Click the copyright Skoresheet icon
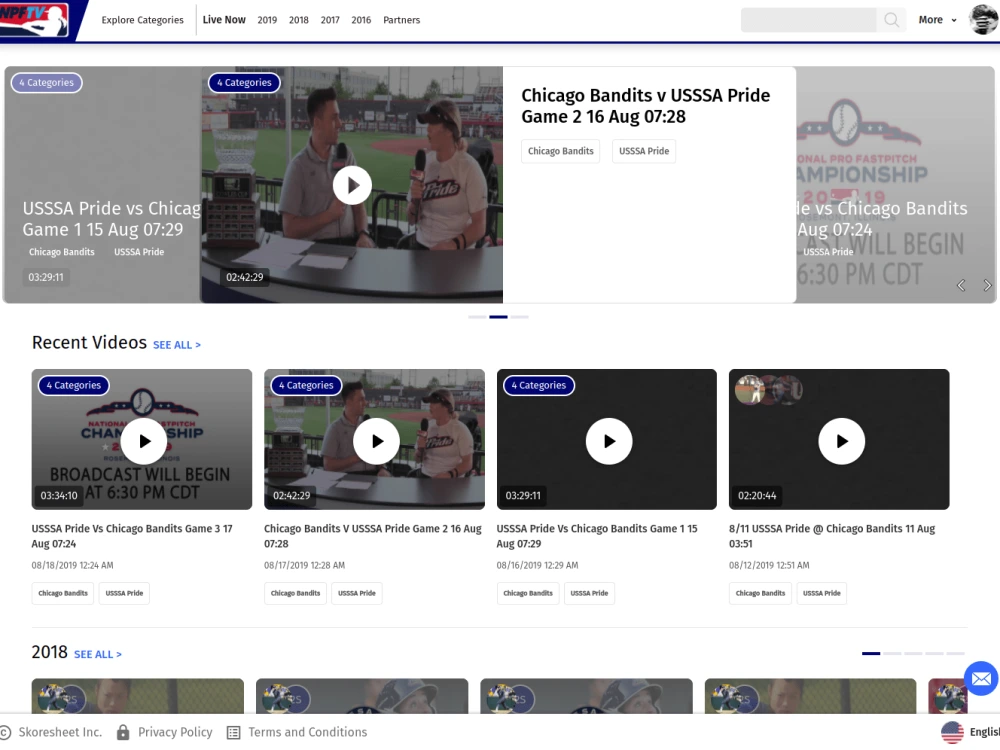The height and width of the screenshot is (750, 1000). coord(5,732)
